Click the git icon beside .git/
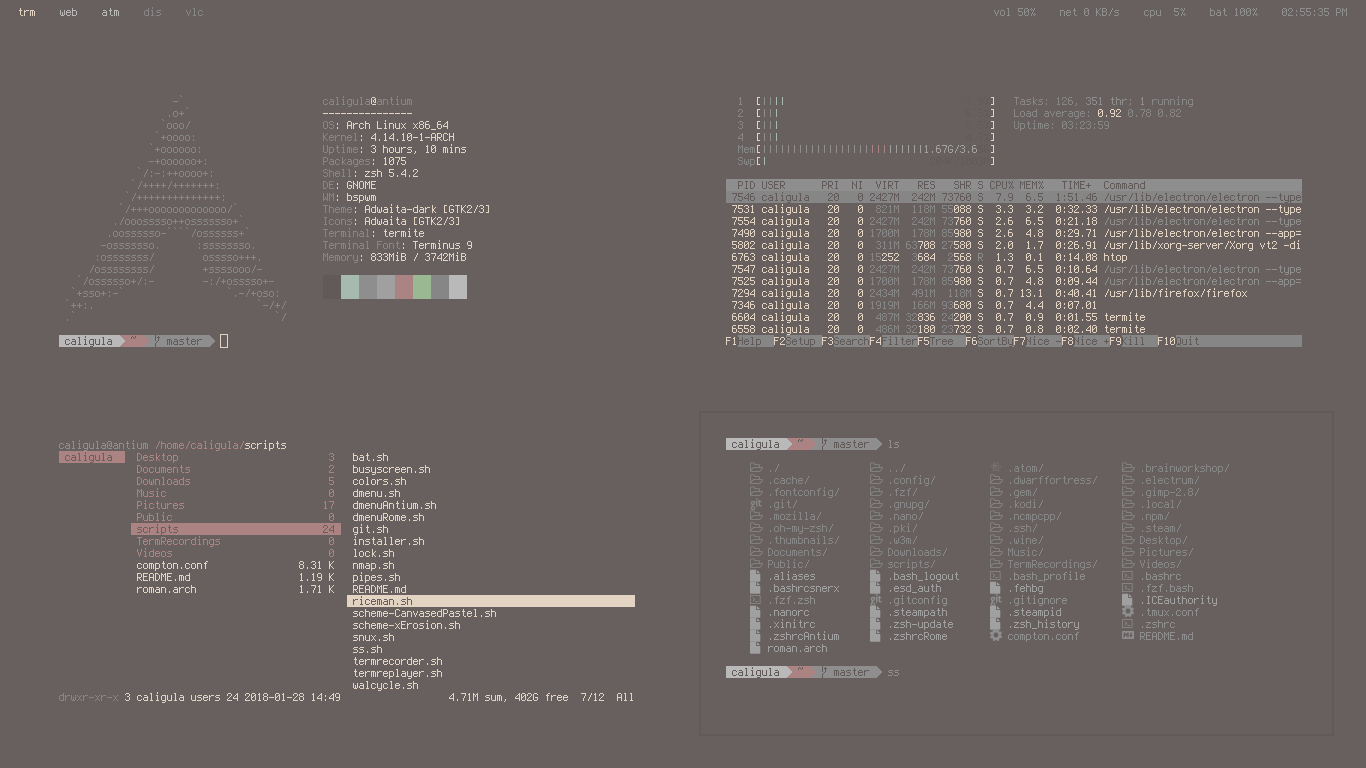1366x768 pixels. click(x=756, y=504)
